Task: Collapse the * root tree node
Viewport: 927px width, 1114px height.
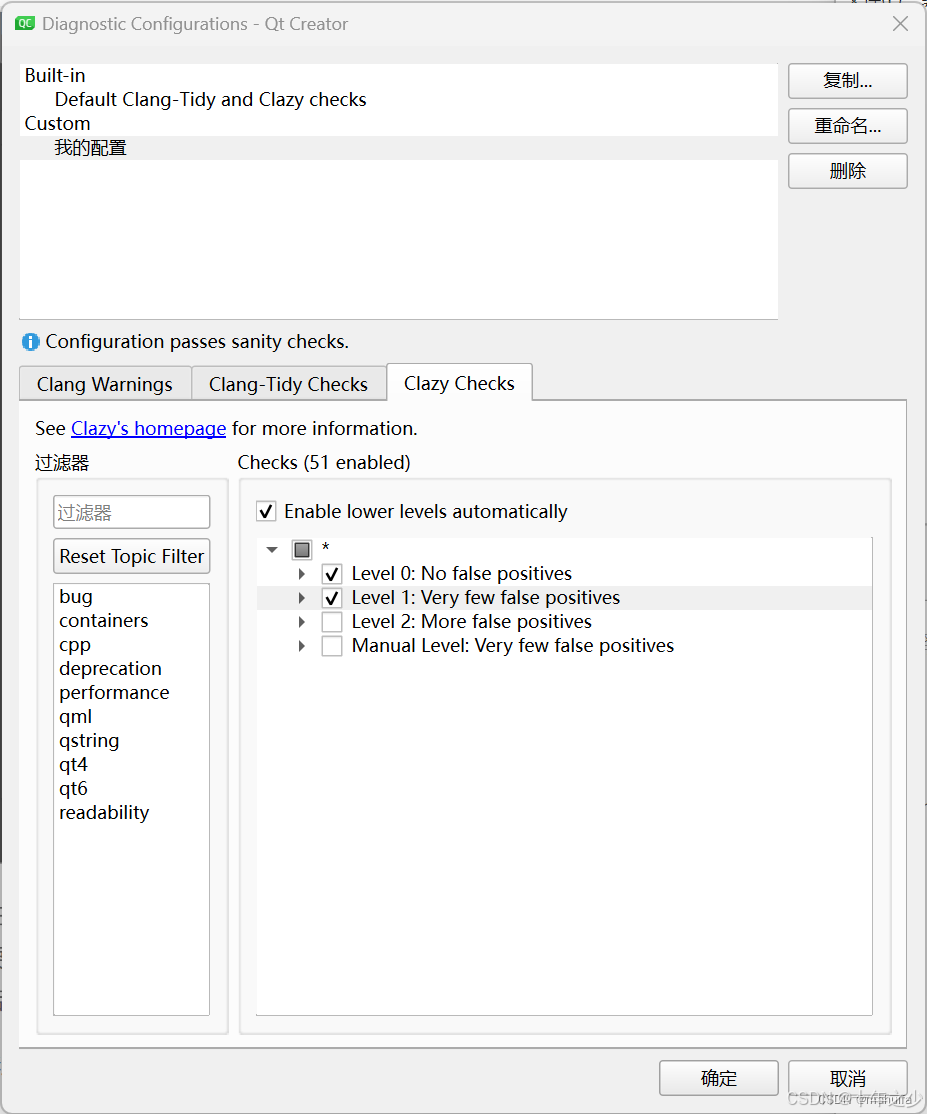Action: [271, 549]
